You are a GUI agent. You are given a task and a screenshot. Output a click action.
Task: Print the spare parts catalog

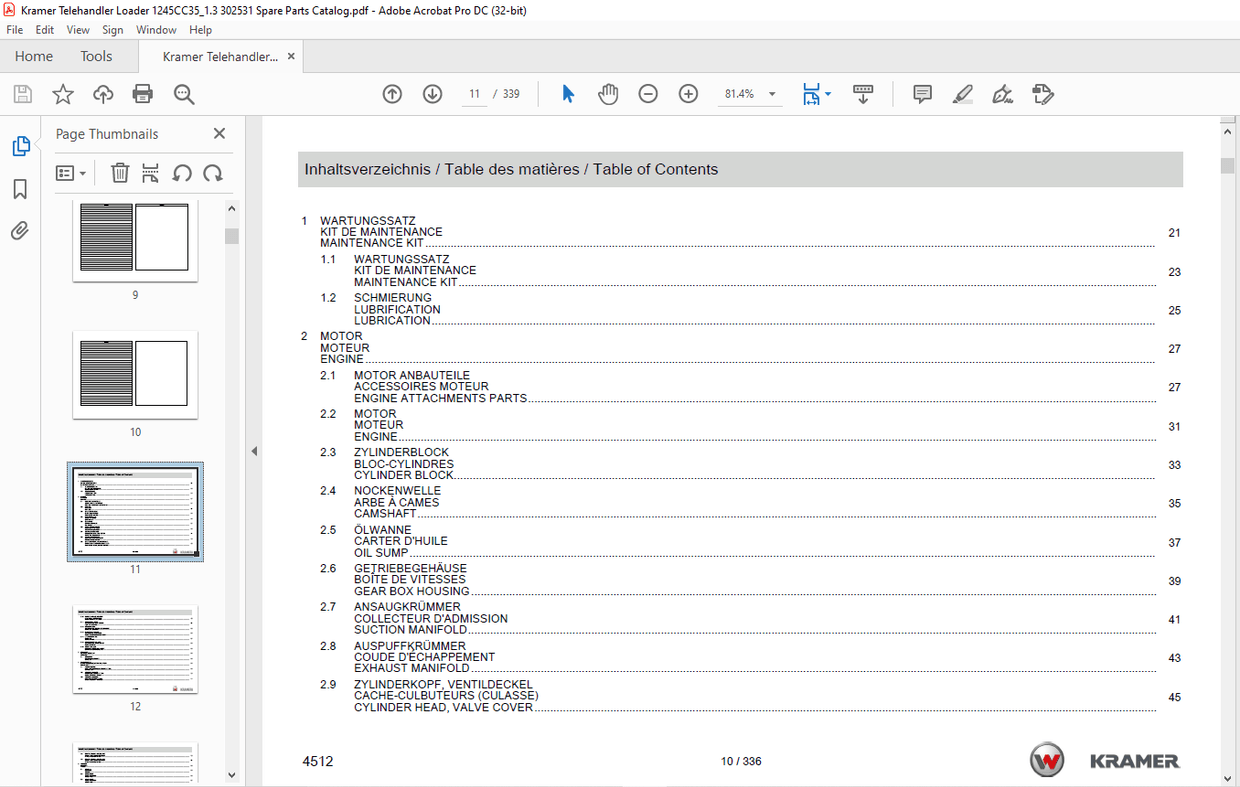pyautogui.click(x=142, y=93)
